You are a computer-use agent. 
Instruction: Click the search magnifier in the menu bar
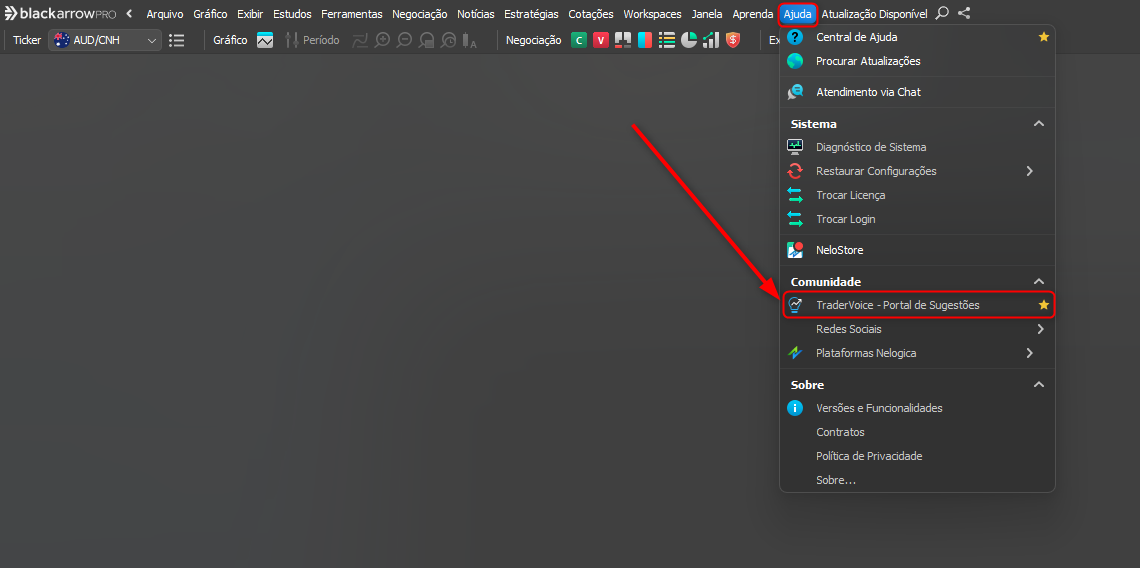[x=942, y=13]
